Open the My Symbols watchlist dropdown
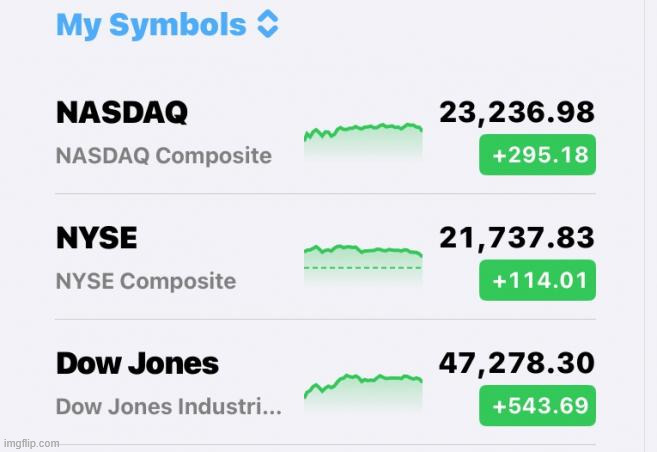657x452 pixels. pos(150,25)
